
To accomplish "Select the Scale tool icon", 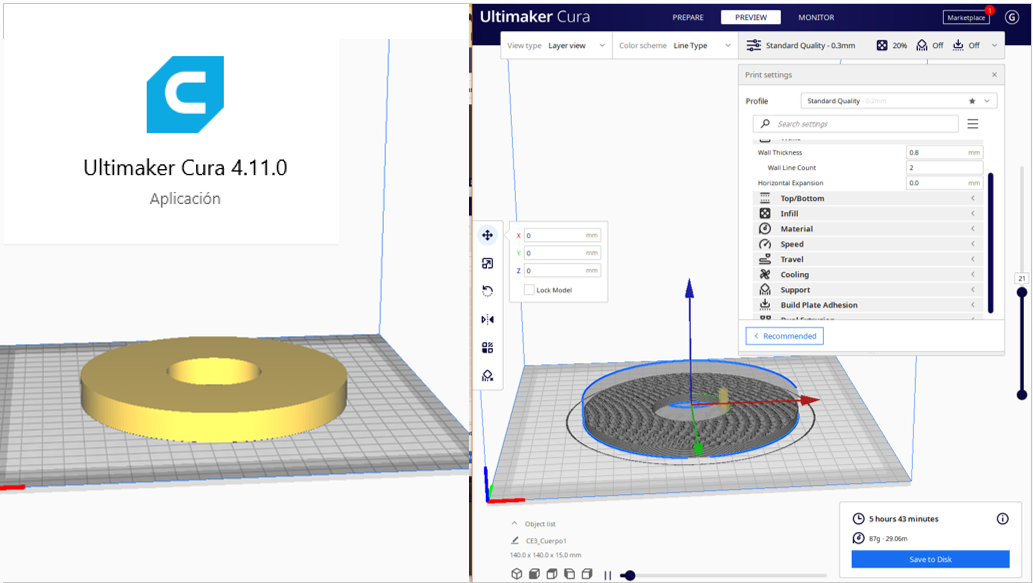I will tap(488, 264).
